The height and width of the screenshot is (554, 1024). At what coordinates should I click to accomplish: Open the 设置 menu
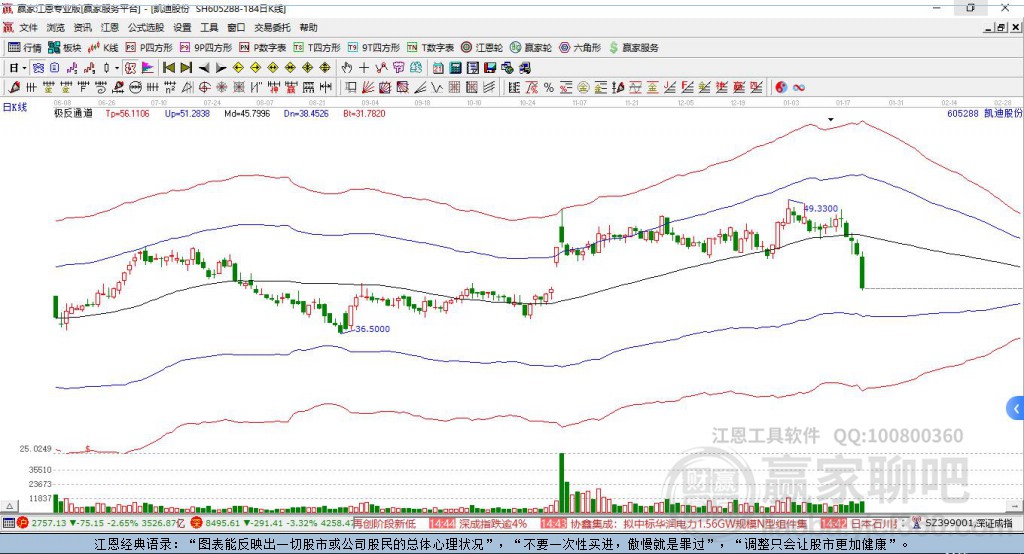[182, 27]
